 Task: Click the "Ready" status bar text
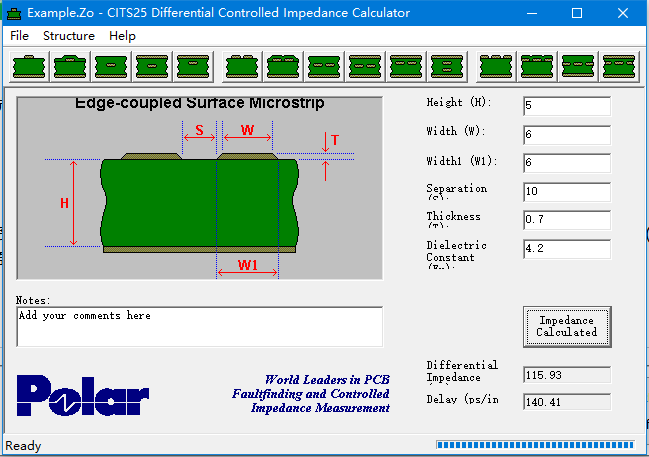click(x=23, y=446)
